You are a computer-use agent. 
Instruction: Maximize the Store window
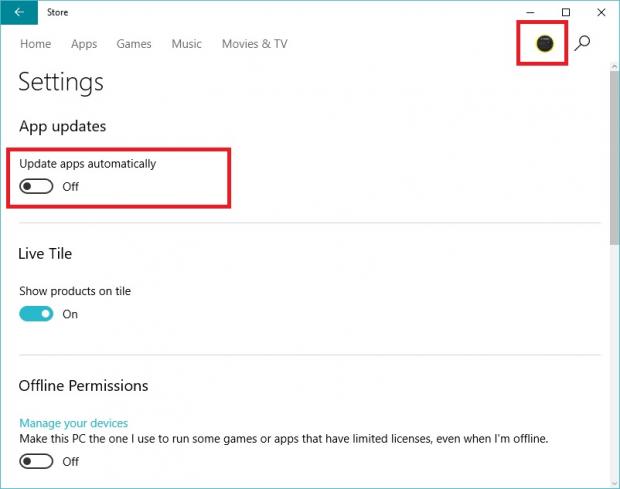click(x=565, y=12)
